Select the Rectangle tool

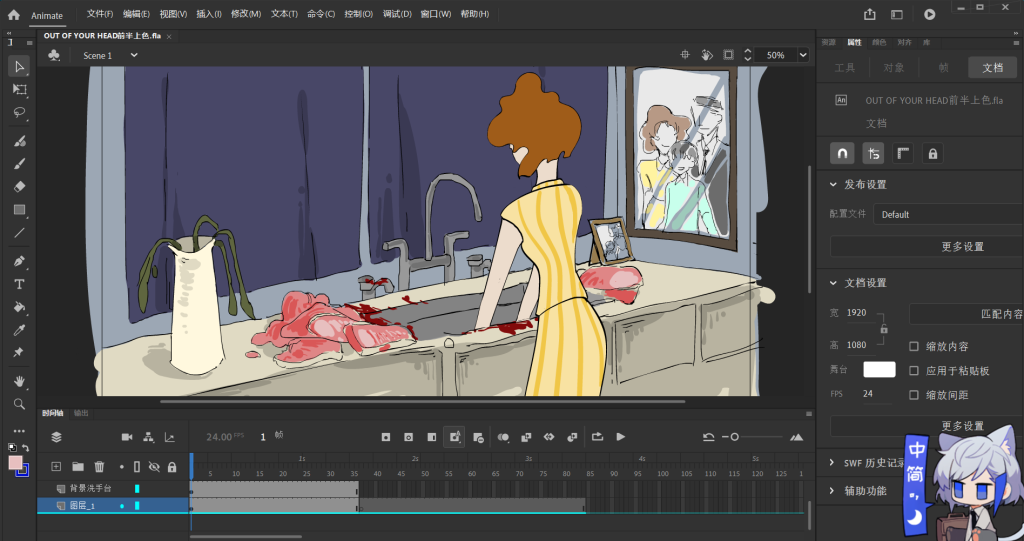19,210
